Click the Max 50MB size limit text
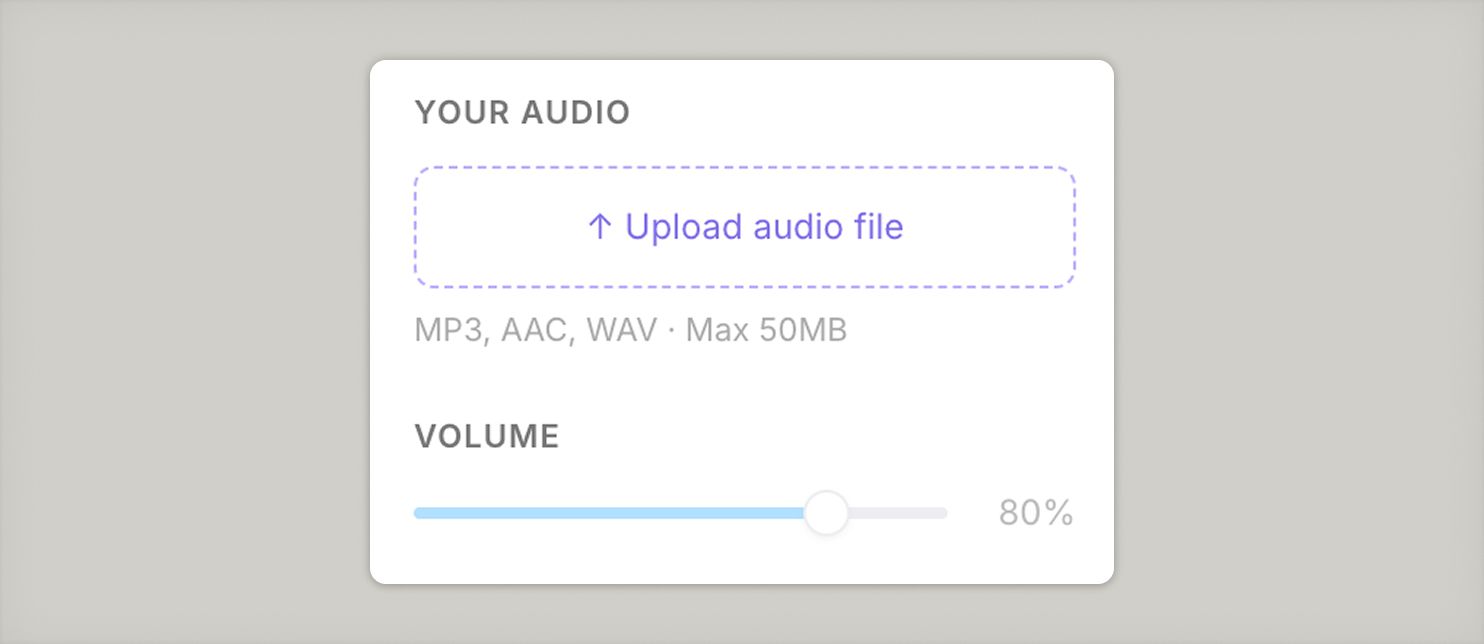The width and height of the screenshot is (1484, 644). (765, 330)
